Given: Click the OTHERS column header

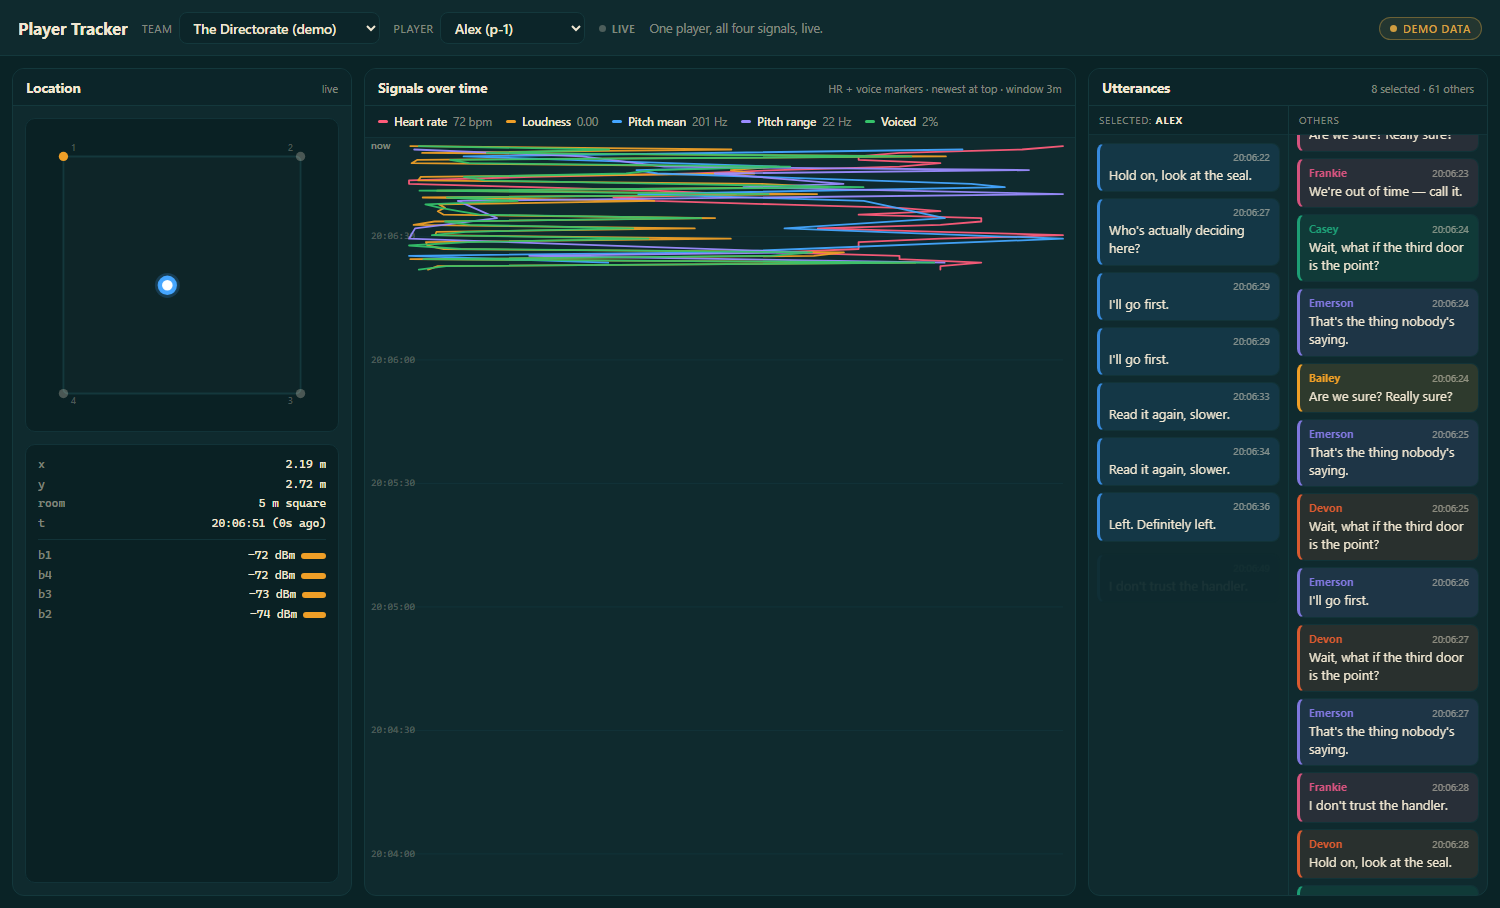Looking at the screenshot, I should 1319,121.
